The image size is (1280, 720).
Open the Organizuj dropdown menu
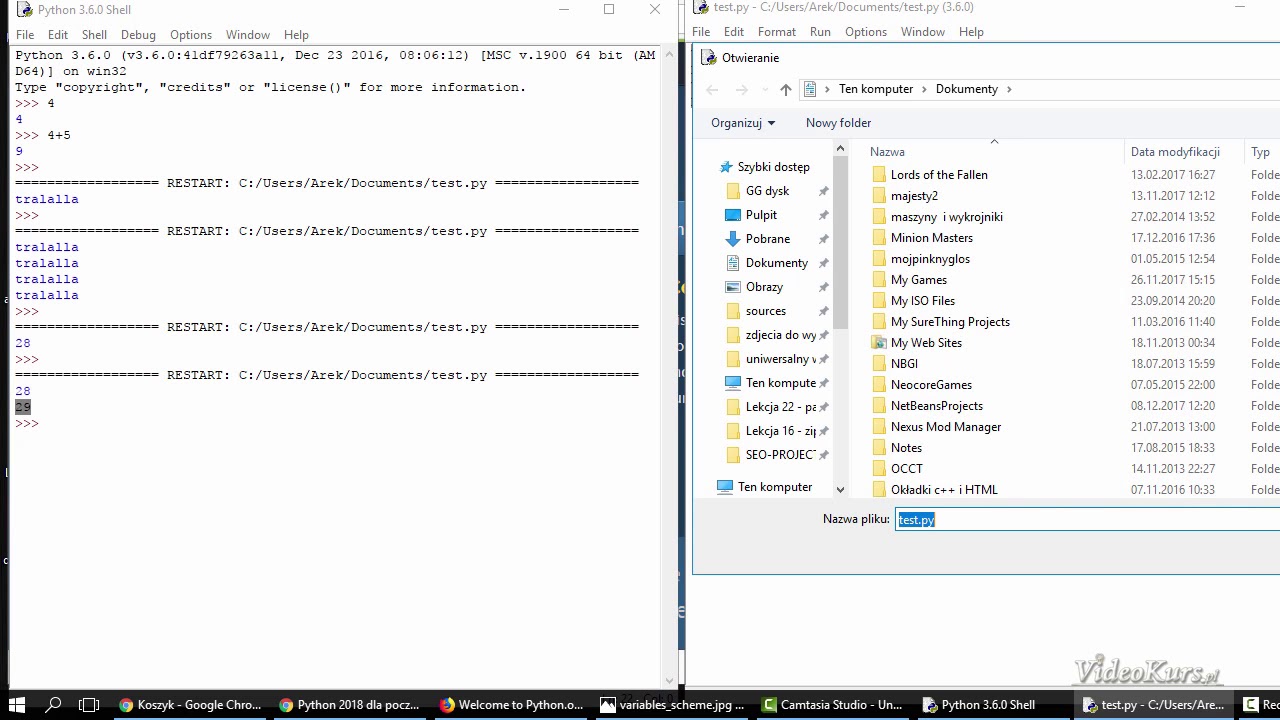tap(743, 123)
